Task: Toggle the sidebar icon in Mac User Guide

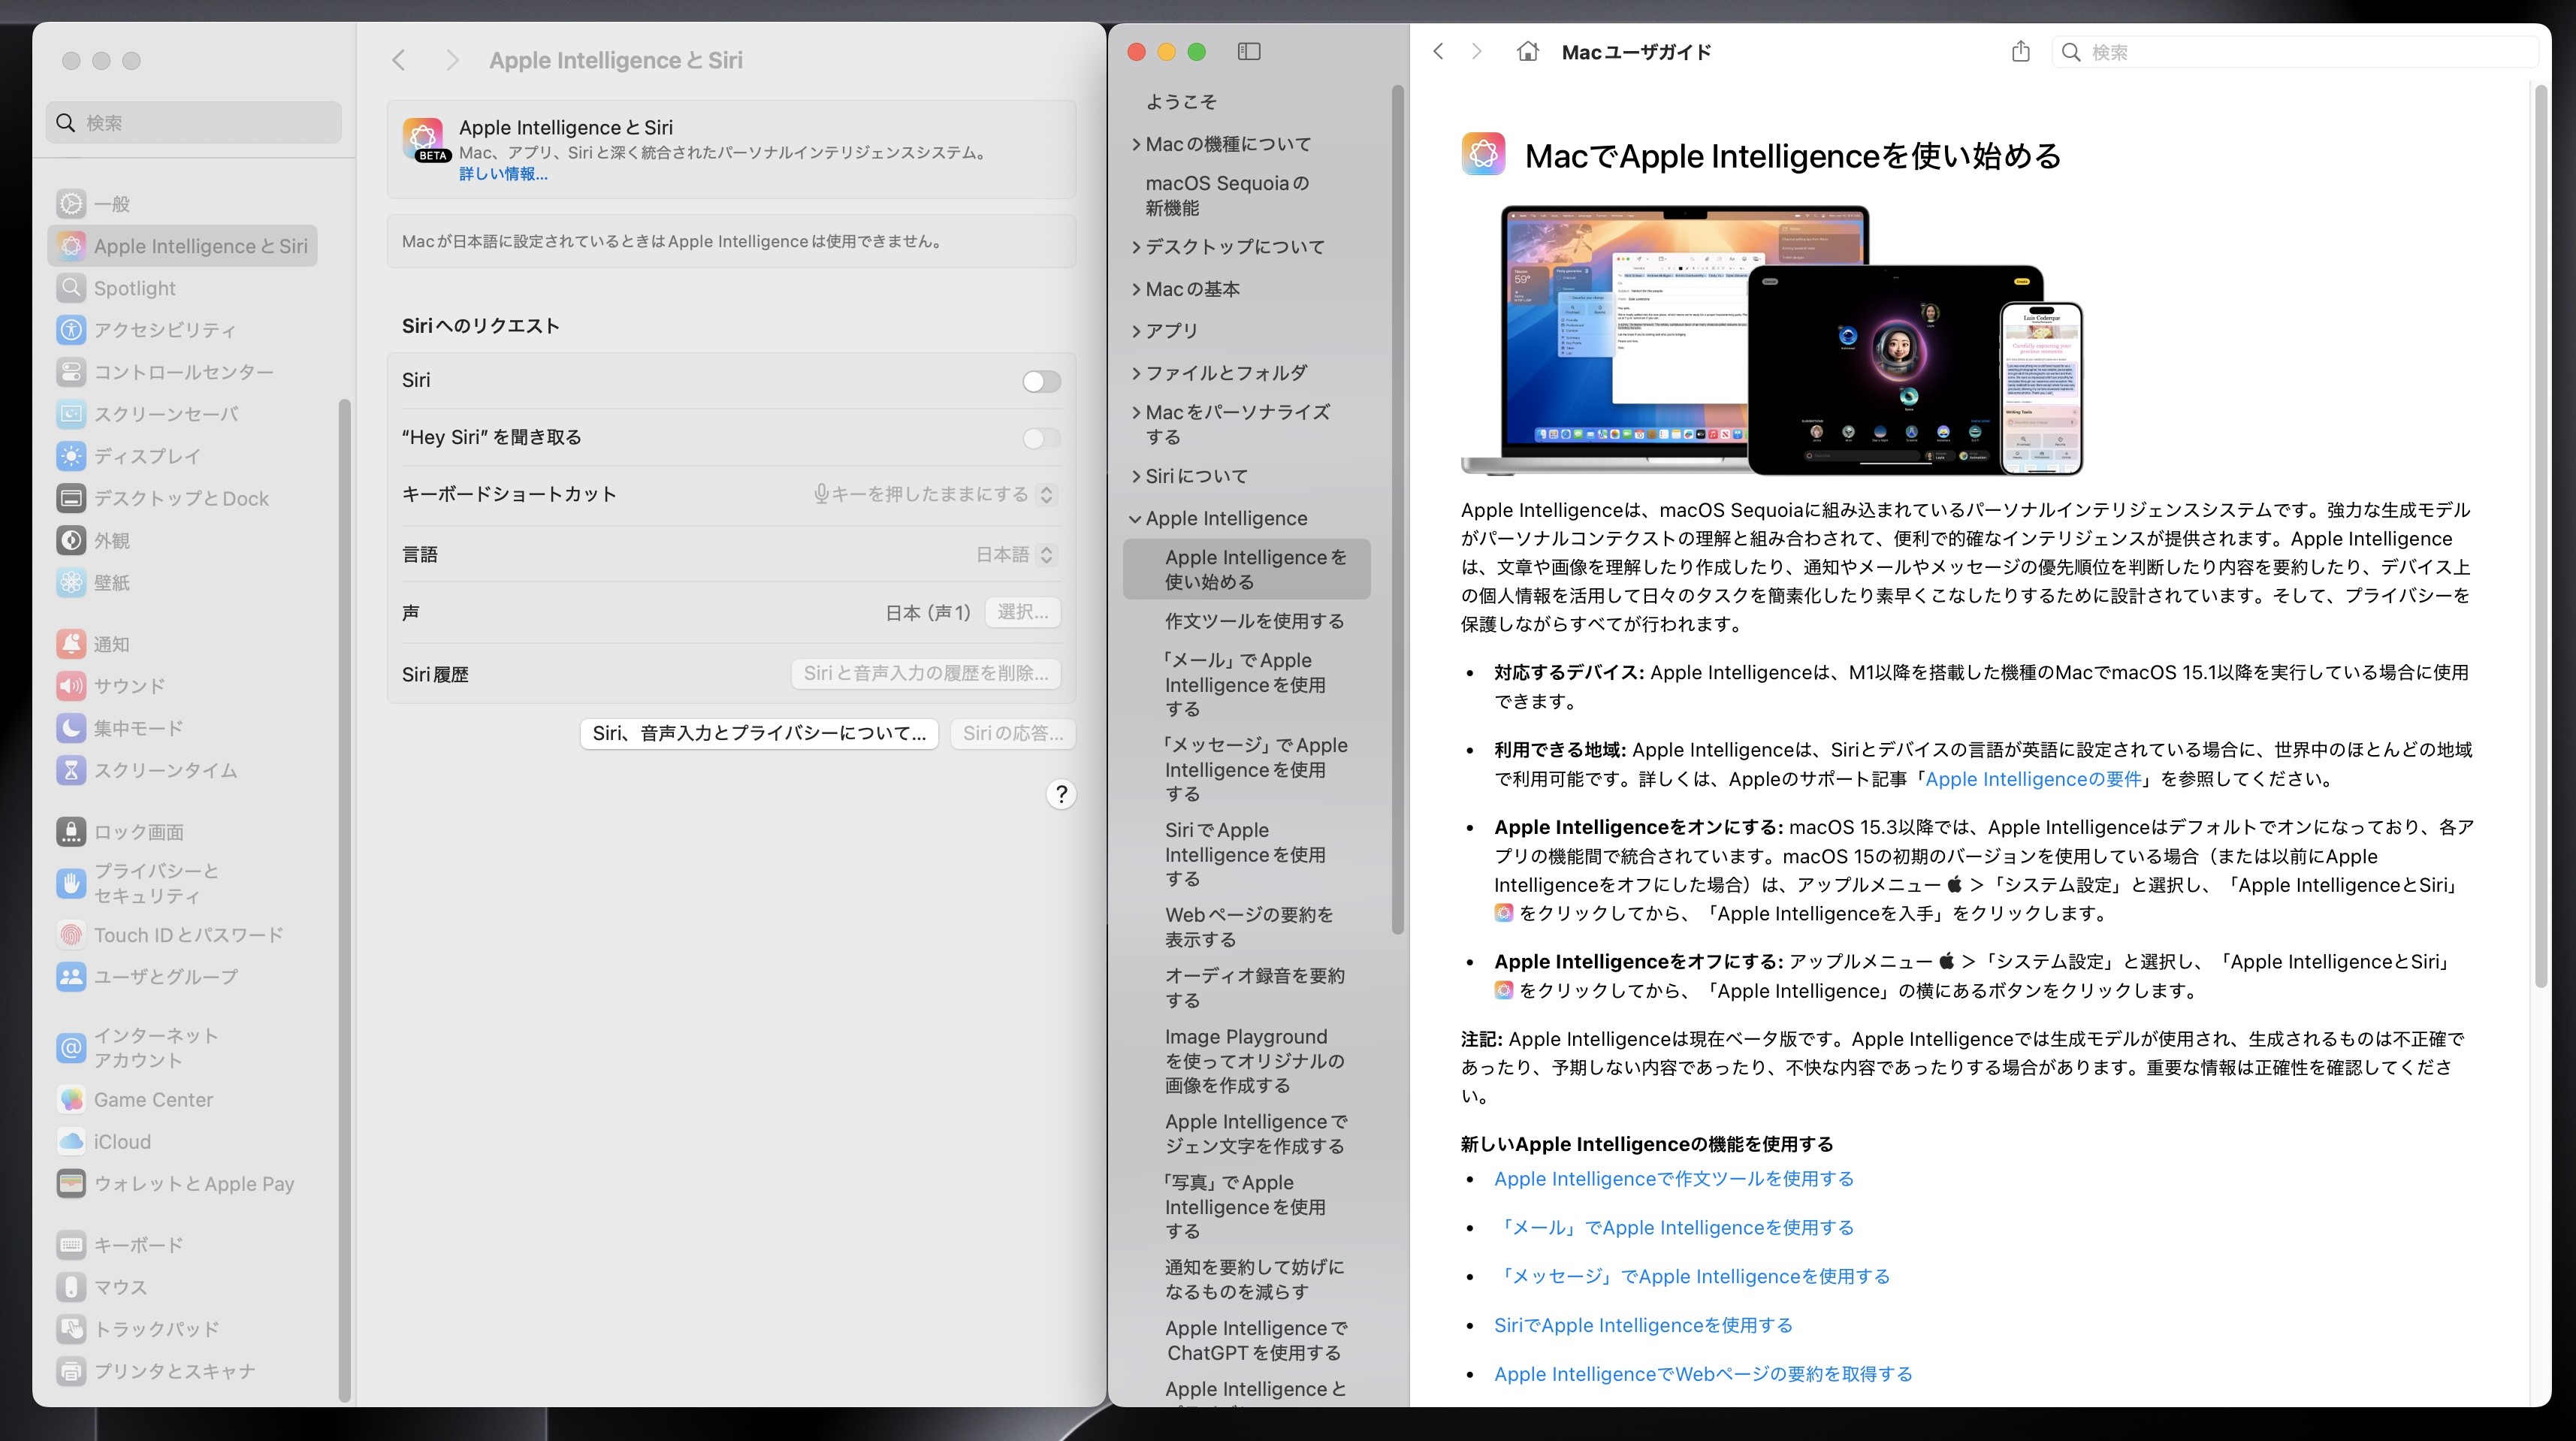Action: point(1249,52)
